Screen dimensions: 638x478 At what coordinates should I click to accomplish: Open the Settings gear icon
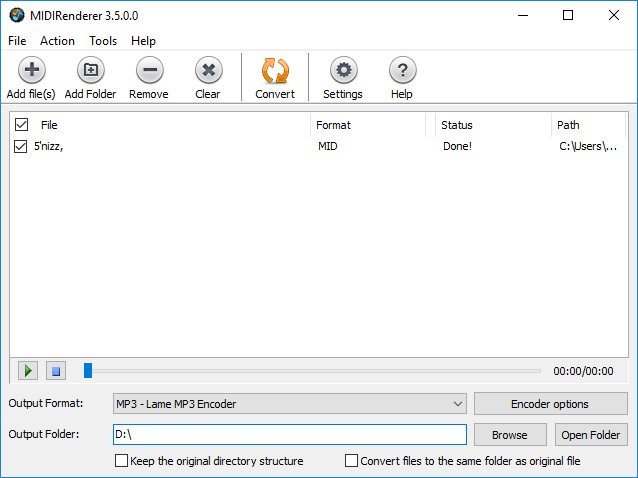pos(343,71)
